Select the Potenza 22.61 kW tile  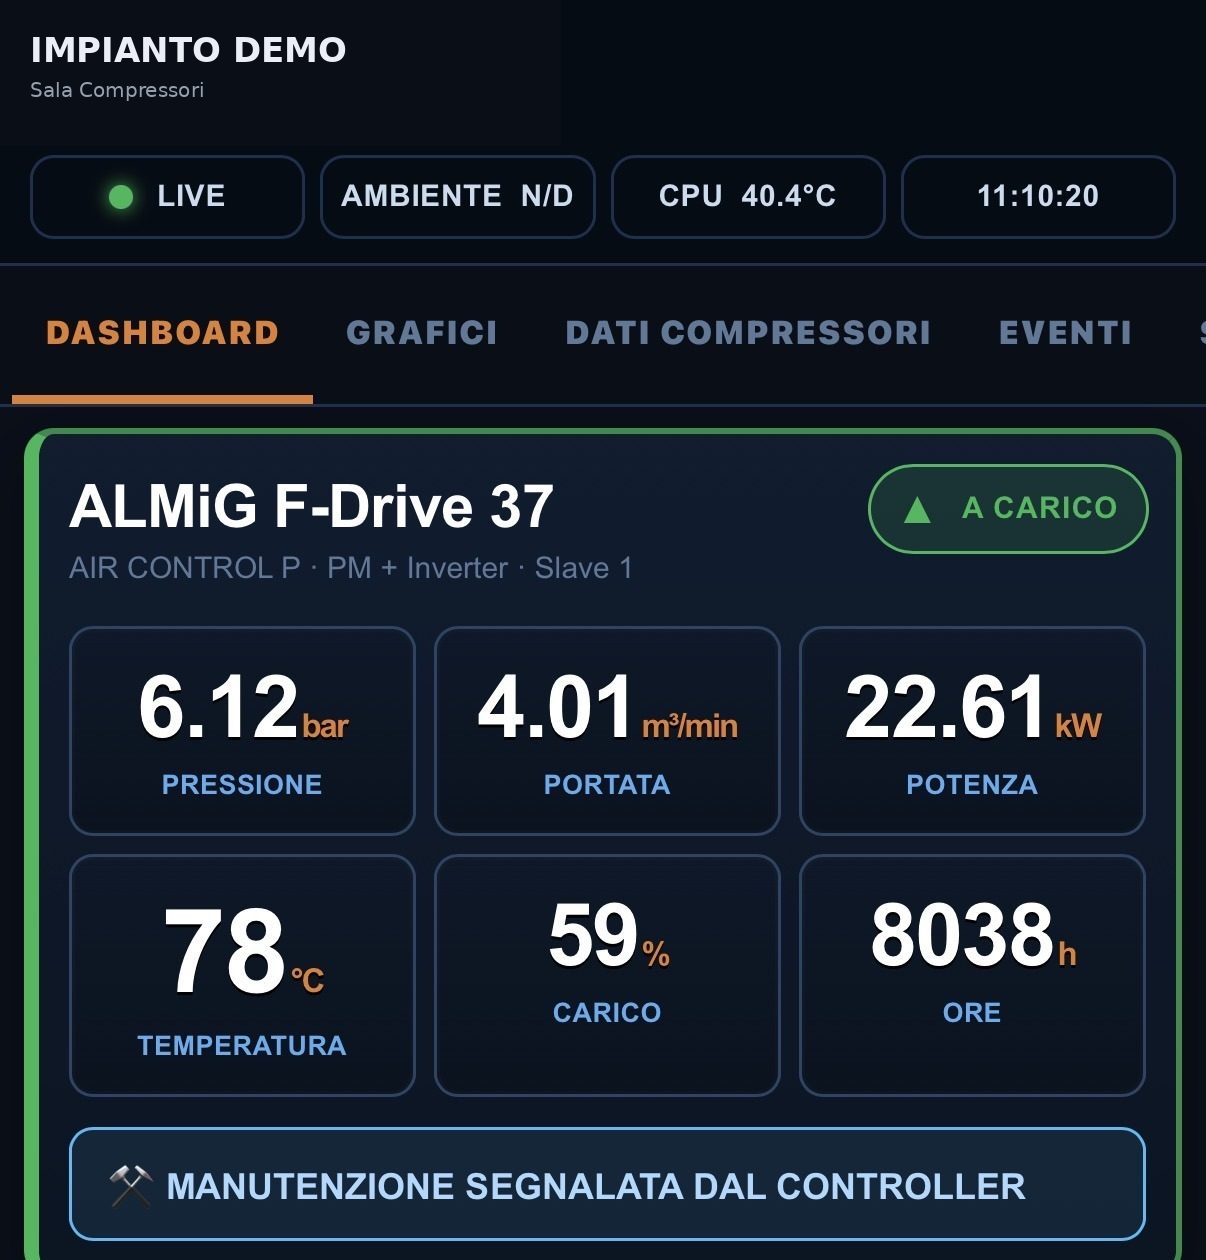(972, 731)
